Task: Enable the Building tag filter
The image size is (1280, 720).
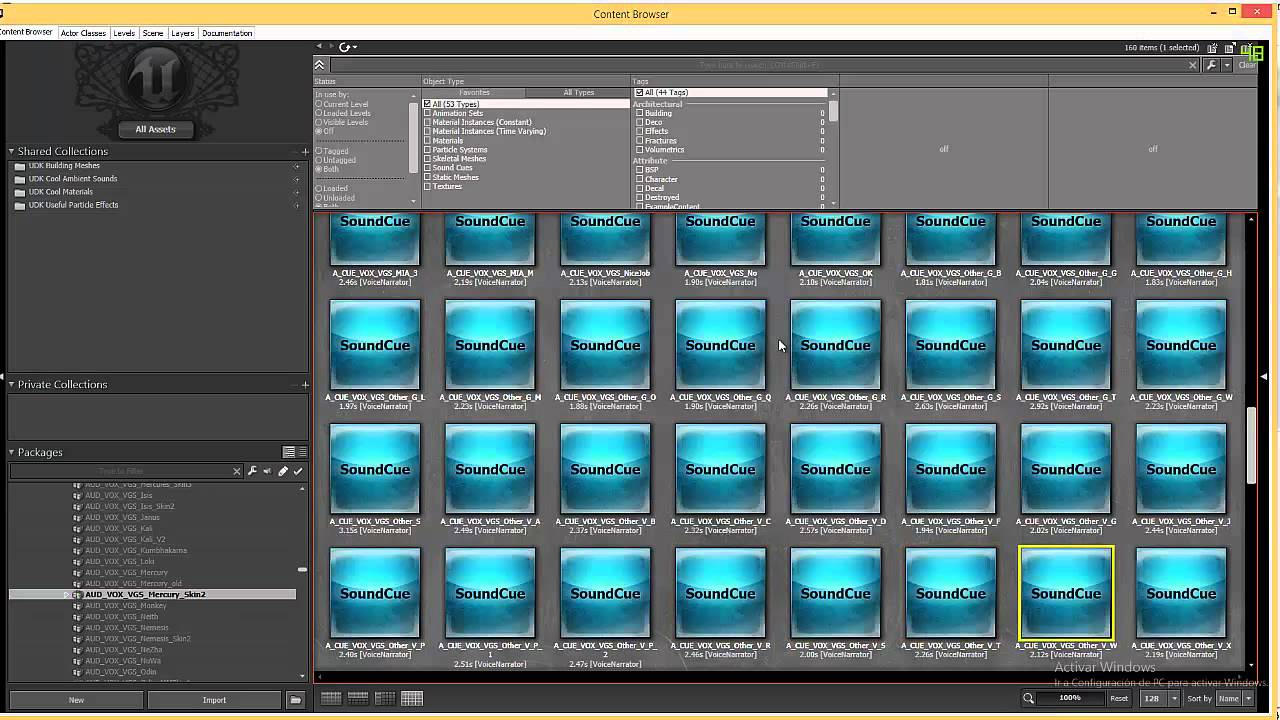Action: click(639, 113)
